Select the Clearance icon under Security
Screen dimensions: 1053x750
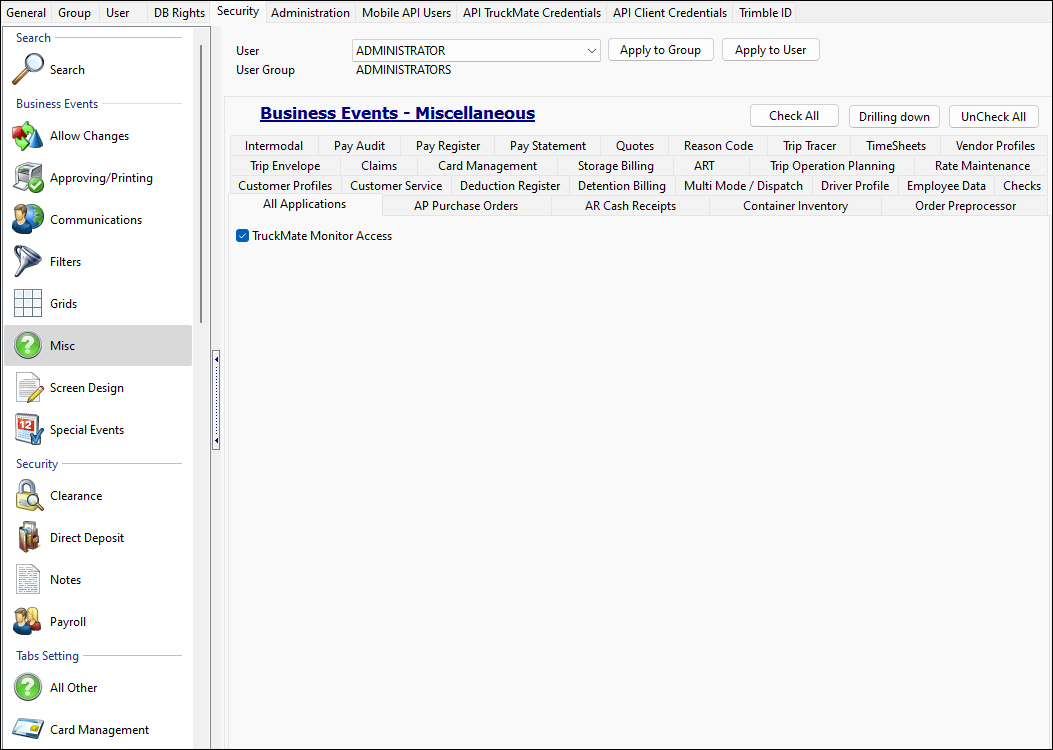27,495
